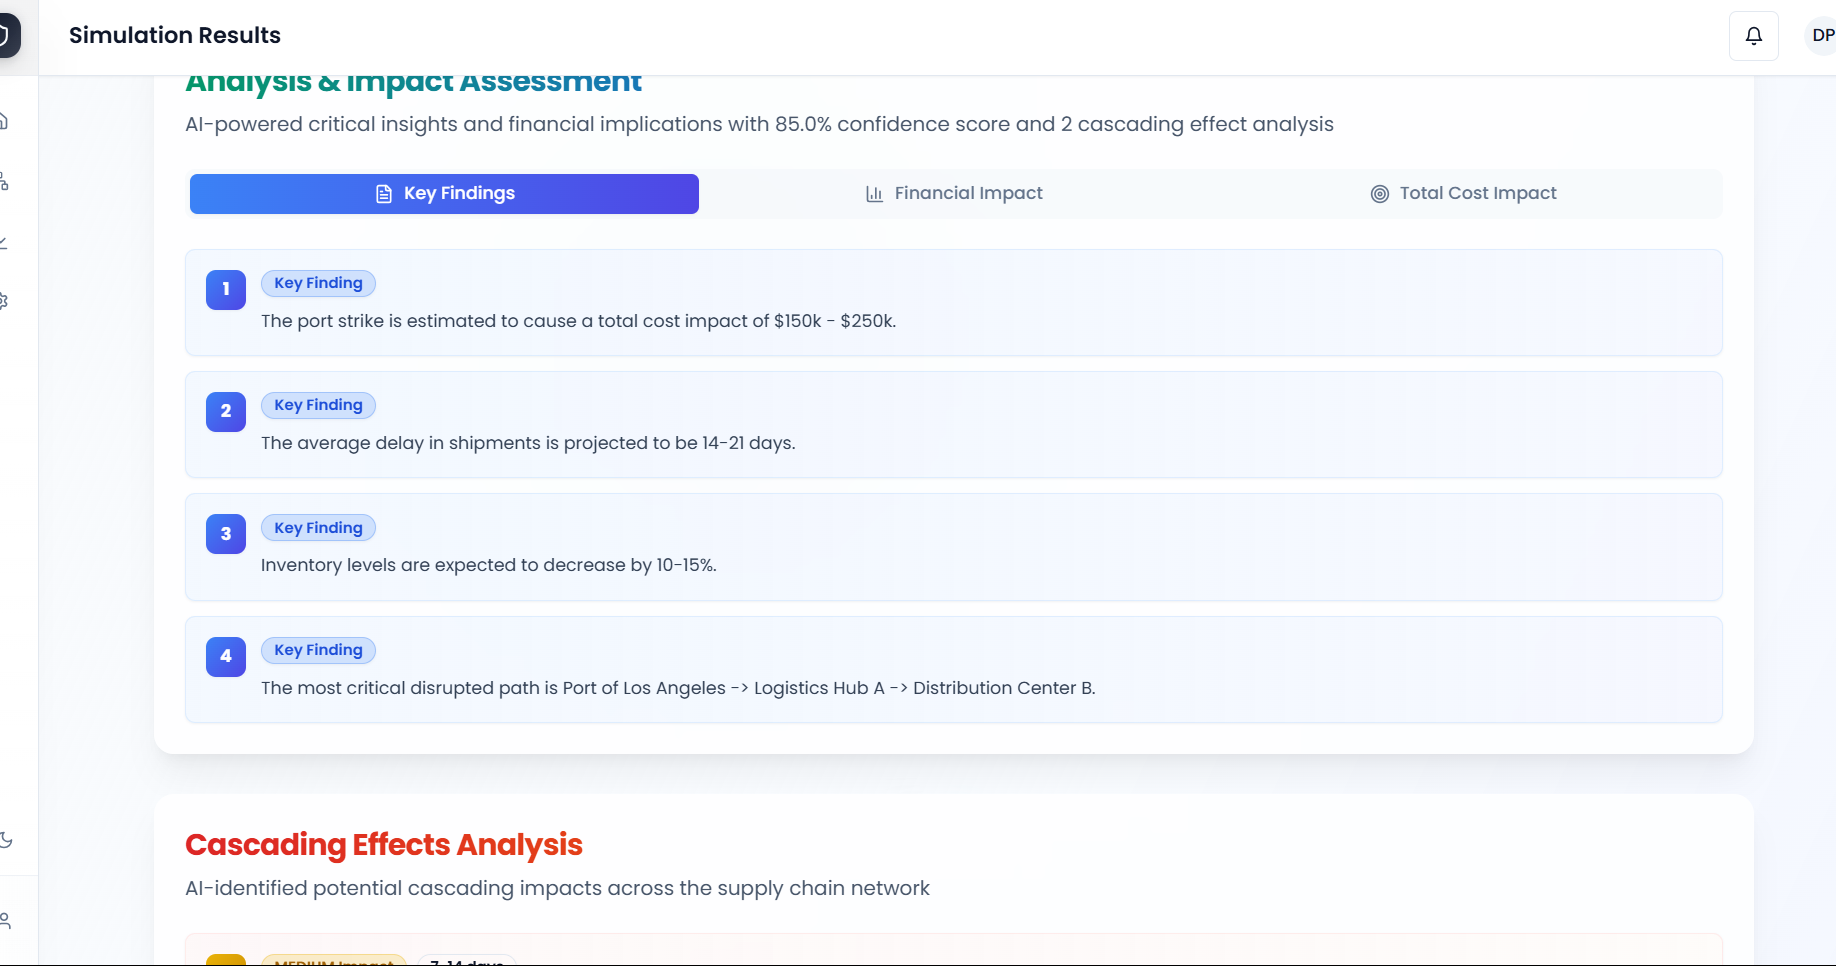This screenshot has width=1836, height=966.
Task: Select text about inventory decreasing 10-15%
Action: [489, 565]
